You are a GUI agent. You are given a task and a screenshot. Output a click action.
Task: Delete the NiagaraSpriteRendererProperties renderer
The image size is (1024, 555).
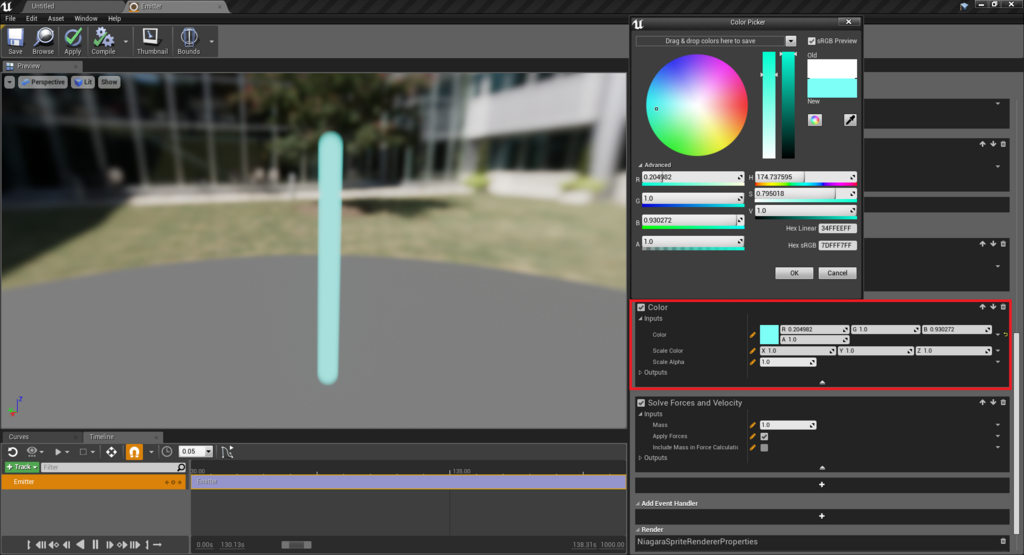[1004, 541]
